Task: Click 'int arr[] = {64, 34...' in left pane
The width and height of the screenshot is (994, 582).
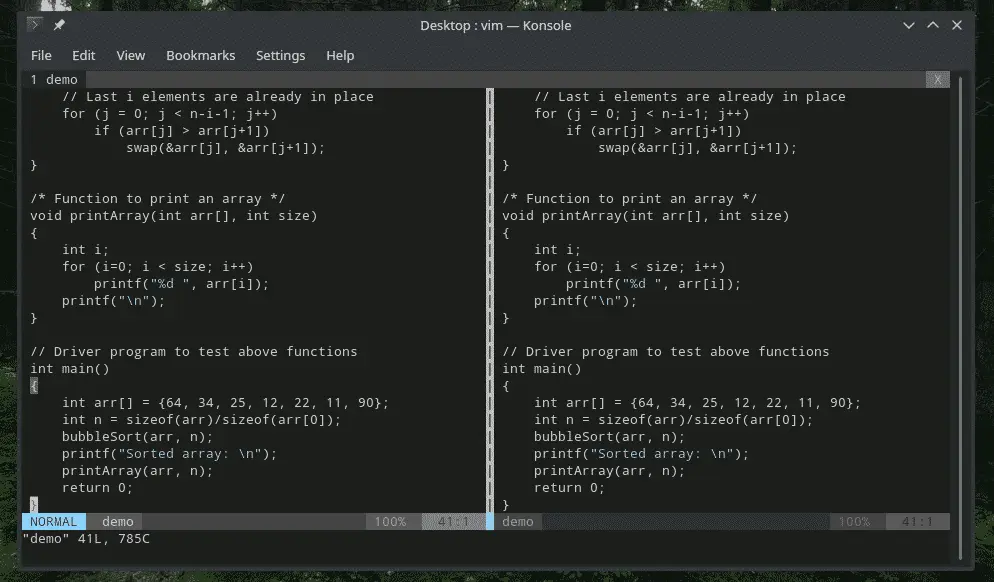Action: pyautogui.click(x=225, y=403)
